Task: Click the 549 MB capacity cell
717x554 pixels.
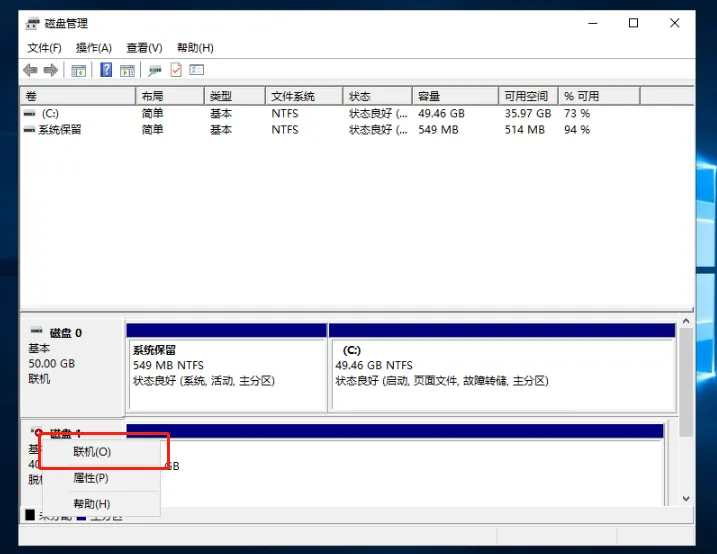Action: (438, 130)
